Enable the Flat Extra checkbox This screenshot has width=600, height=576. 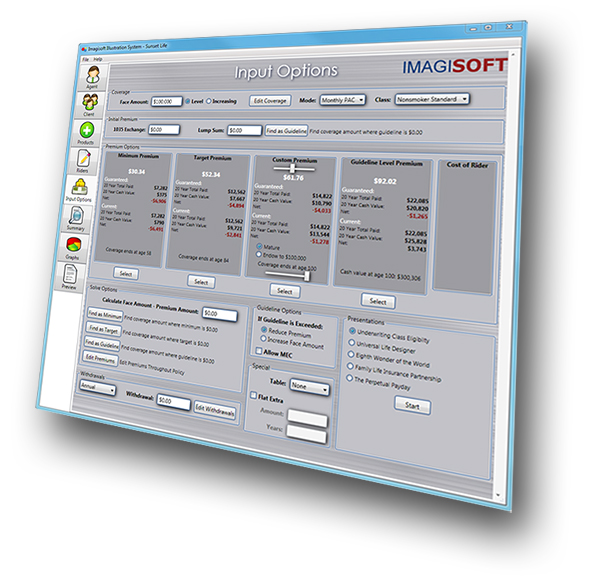(253, 395)
